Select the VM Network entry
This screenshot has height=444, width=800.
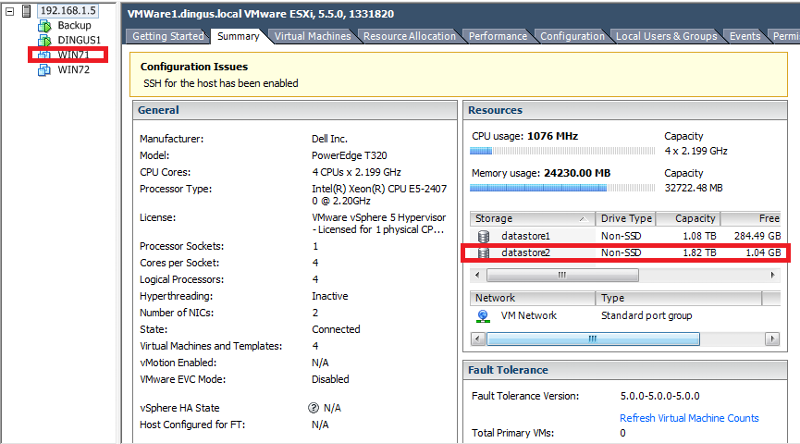tap(528, 316)
